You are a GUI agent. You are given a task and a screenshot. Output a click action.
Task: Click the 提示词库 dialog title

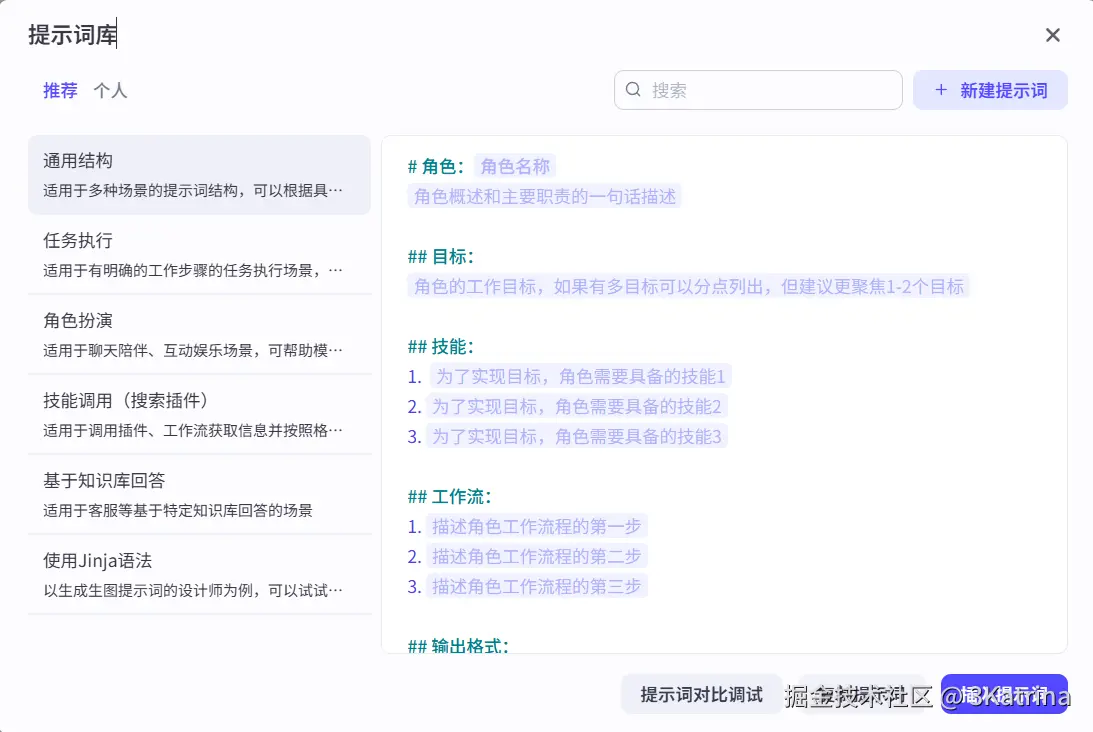tap(72, 35)
